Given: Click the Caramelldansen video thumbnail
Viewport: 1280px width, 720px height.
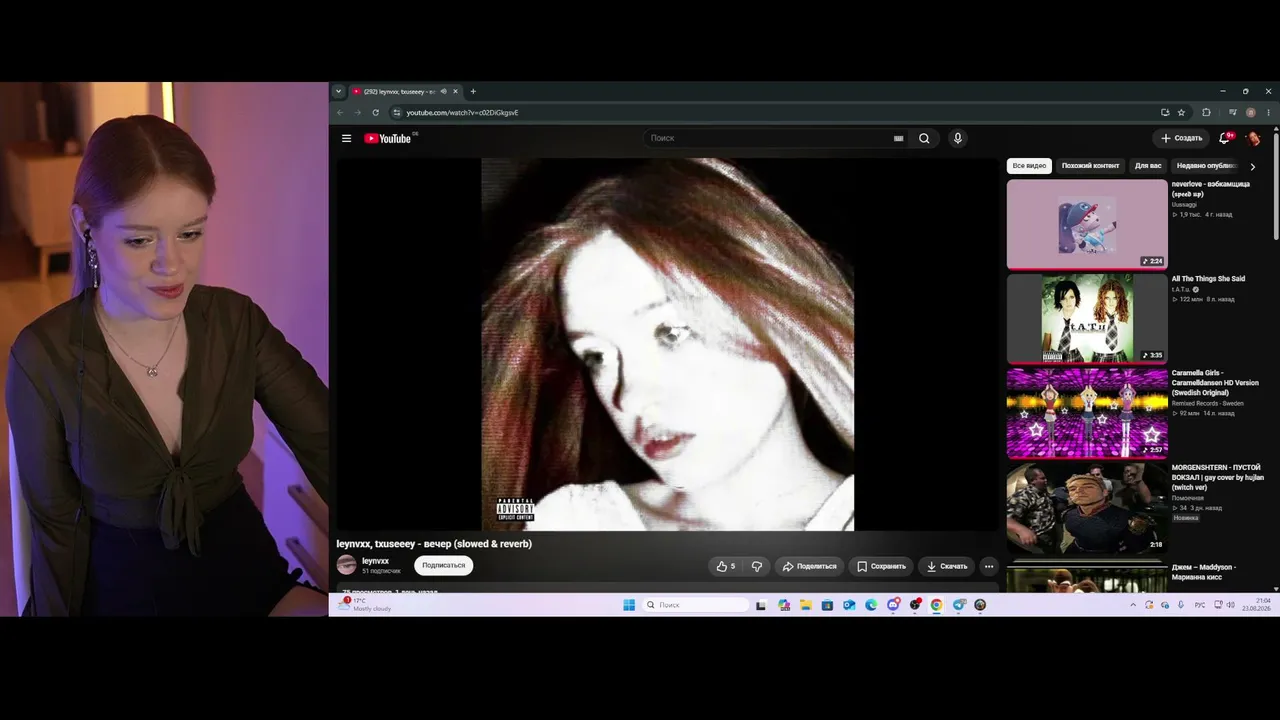Looking at the screenshot, I should click(1087, 413).
